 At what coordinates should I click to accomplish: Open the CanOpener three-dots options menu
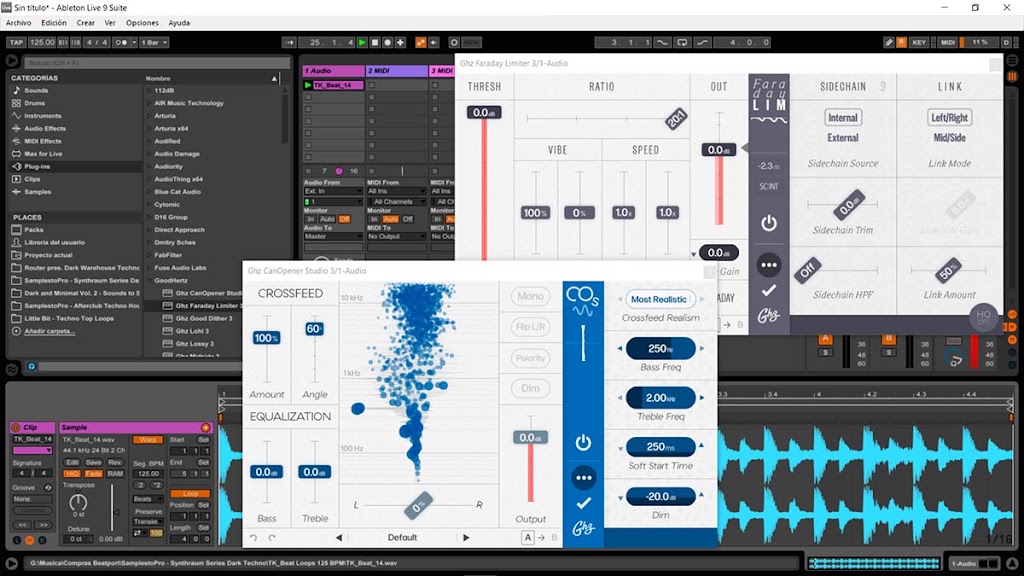click(584, 478)
